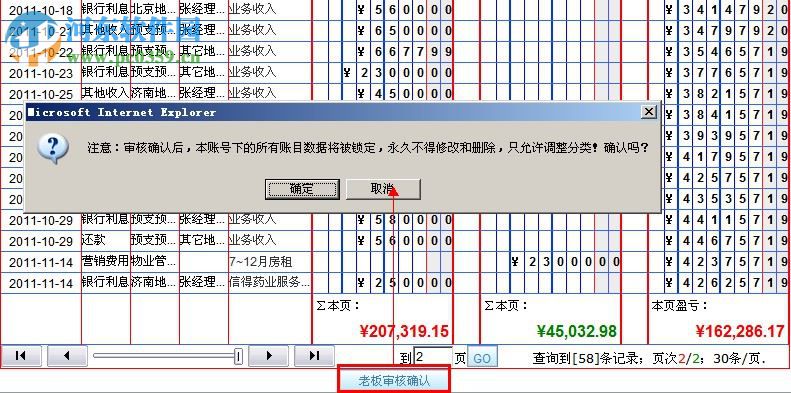Select 业务收入 in the 2011-10-23 row
The height and width of the screenshot is (393, 791).
(270, 72)
